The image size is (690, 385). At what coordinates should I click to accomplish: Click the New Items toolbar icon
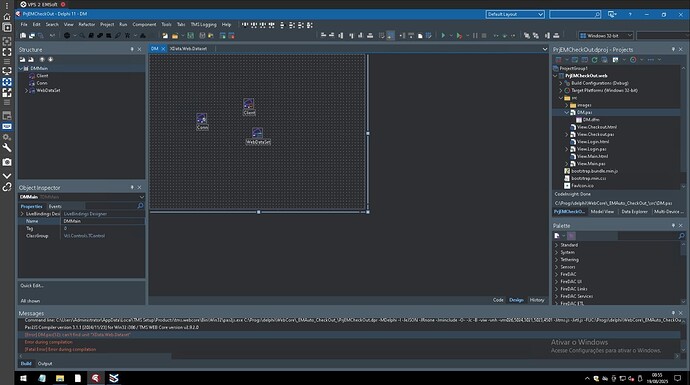(x=165, y=36)
